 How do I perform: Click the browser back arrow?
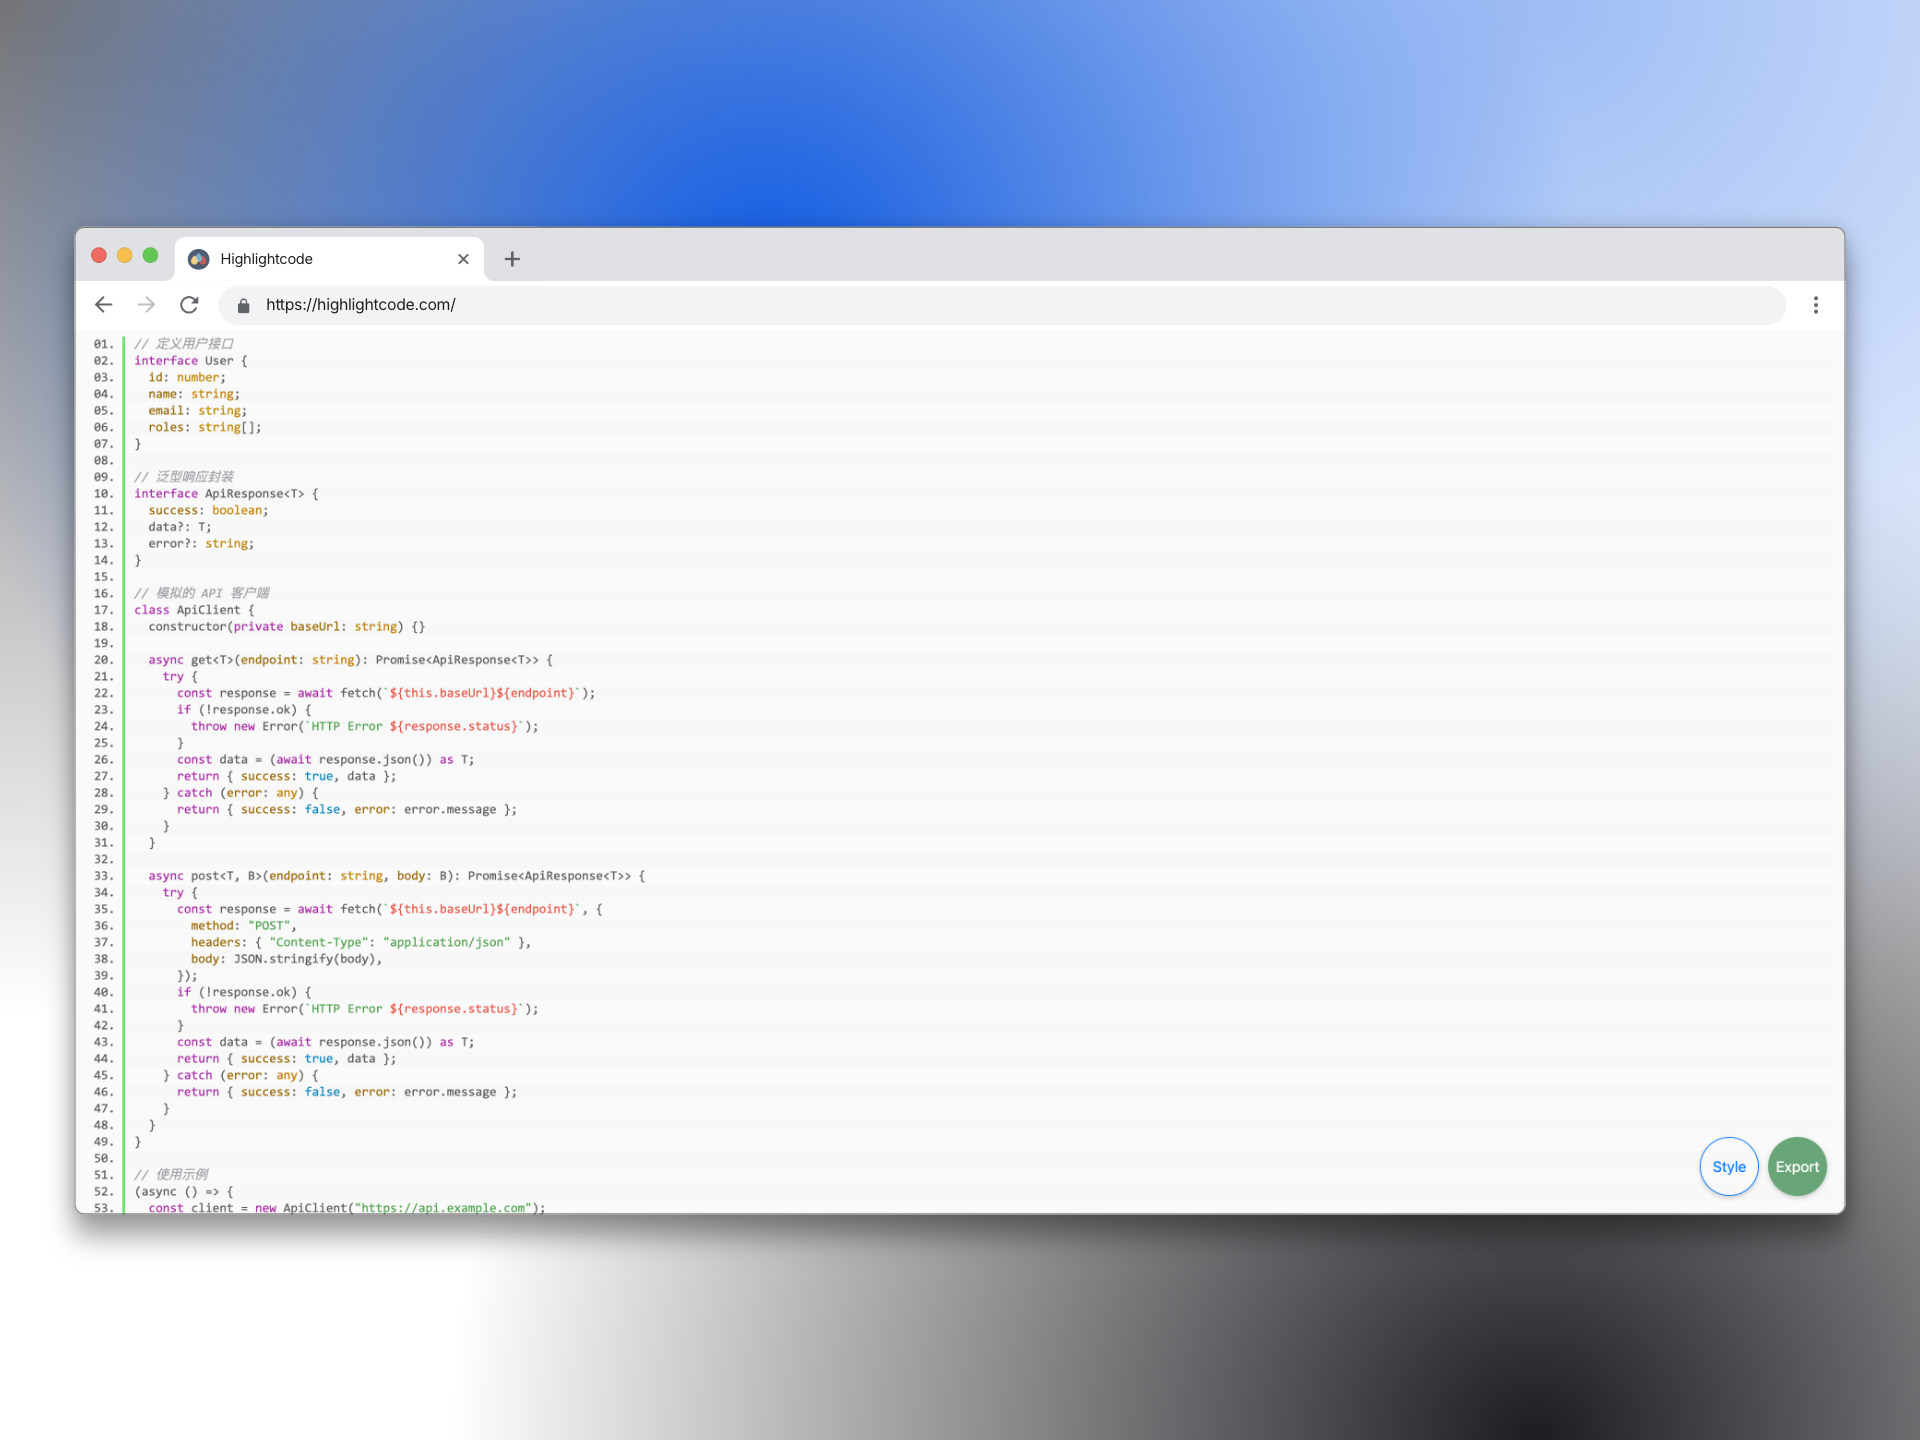[104, 305]
